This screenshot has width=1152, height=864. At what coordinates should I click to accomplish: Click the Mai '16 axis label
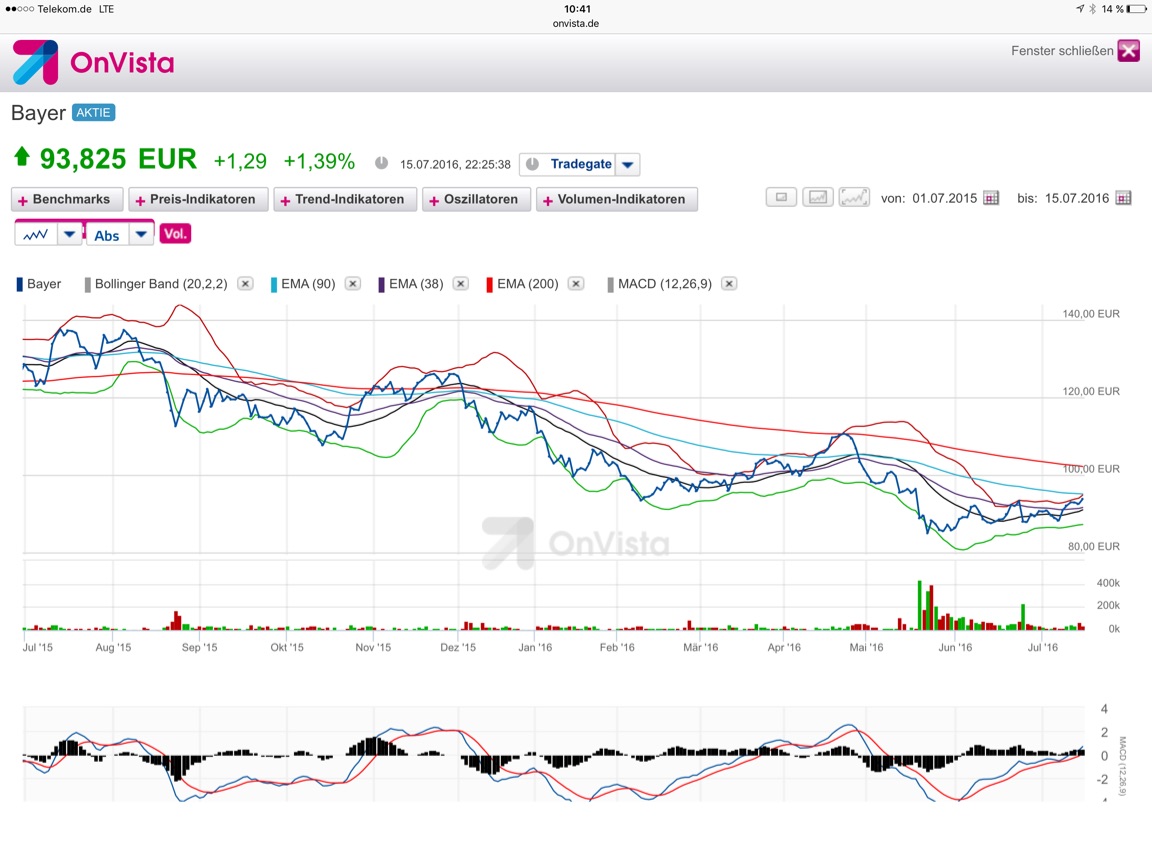(x=866, y=647)
